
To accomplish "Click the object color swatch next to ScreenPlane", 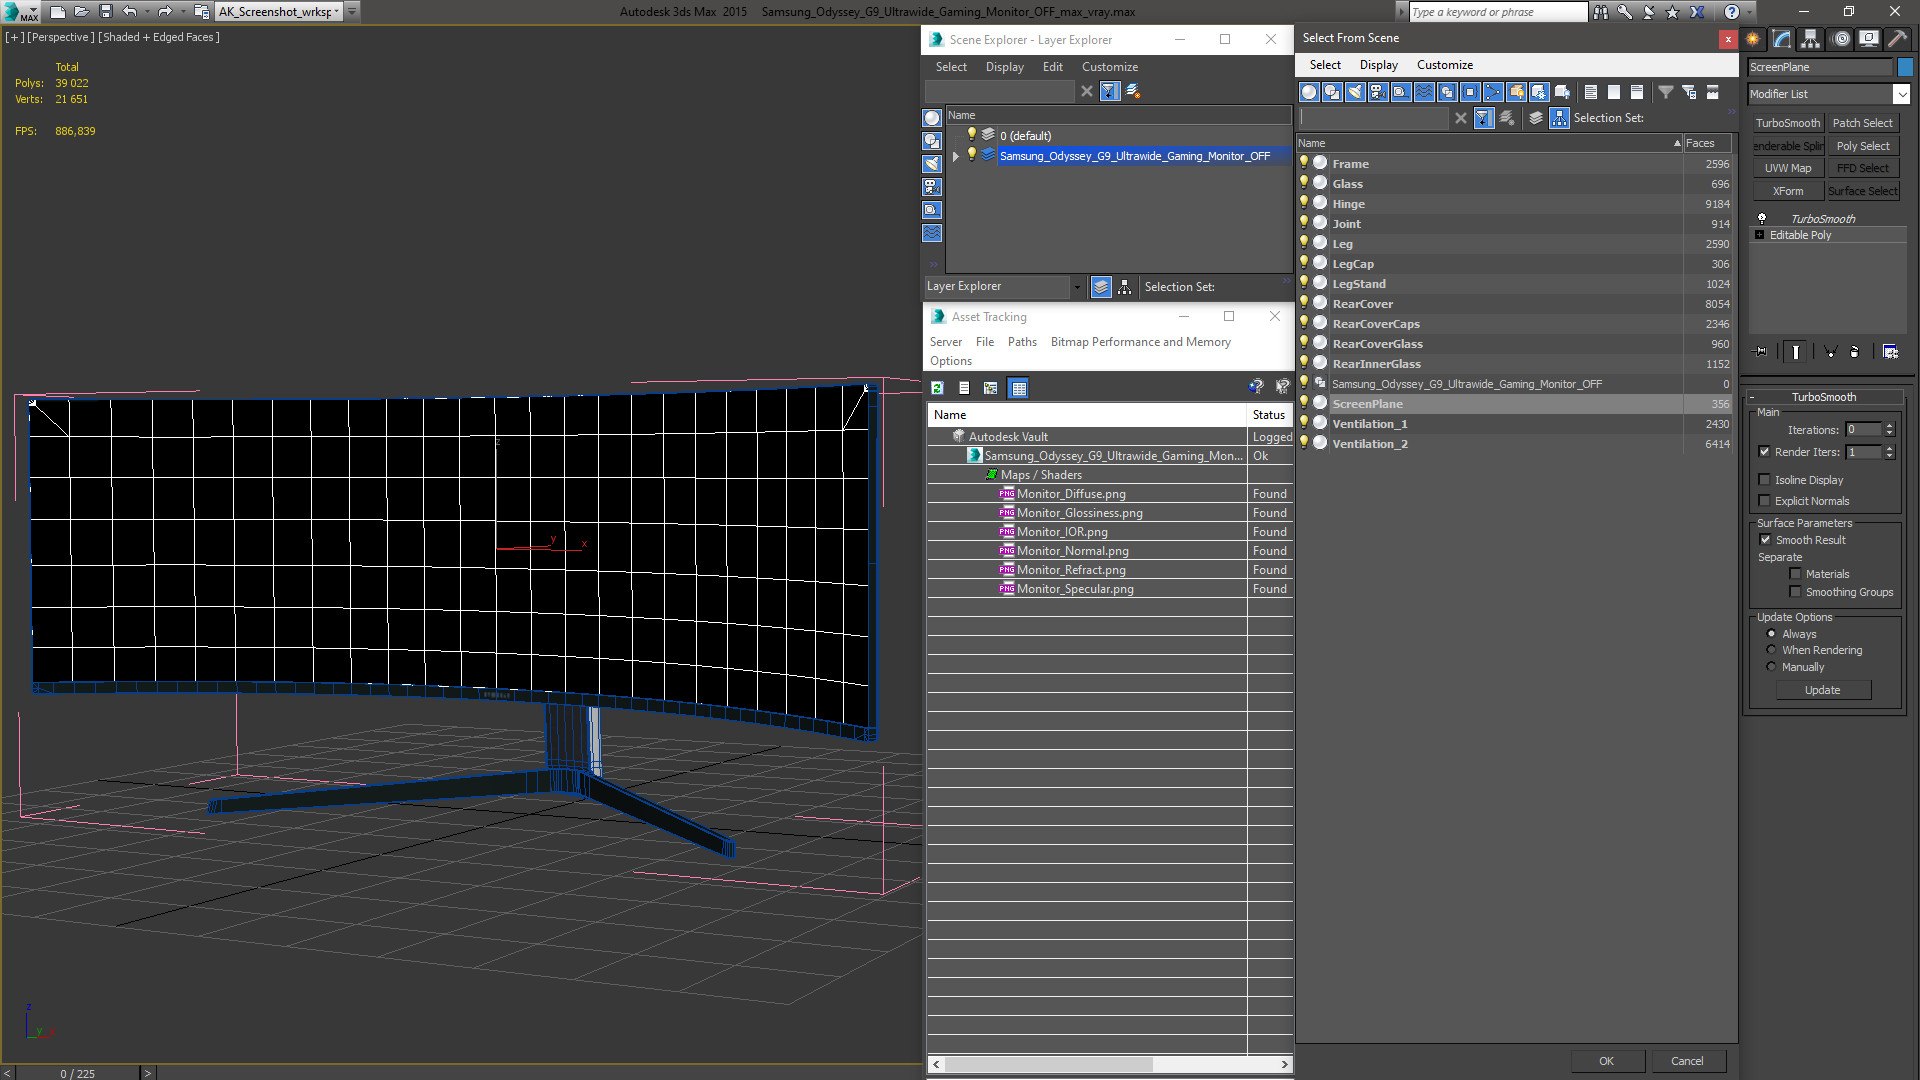I will [x=1904, y=67].
